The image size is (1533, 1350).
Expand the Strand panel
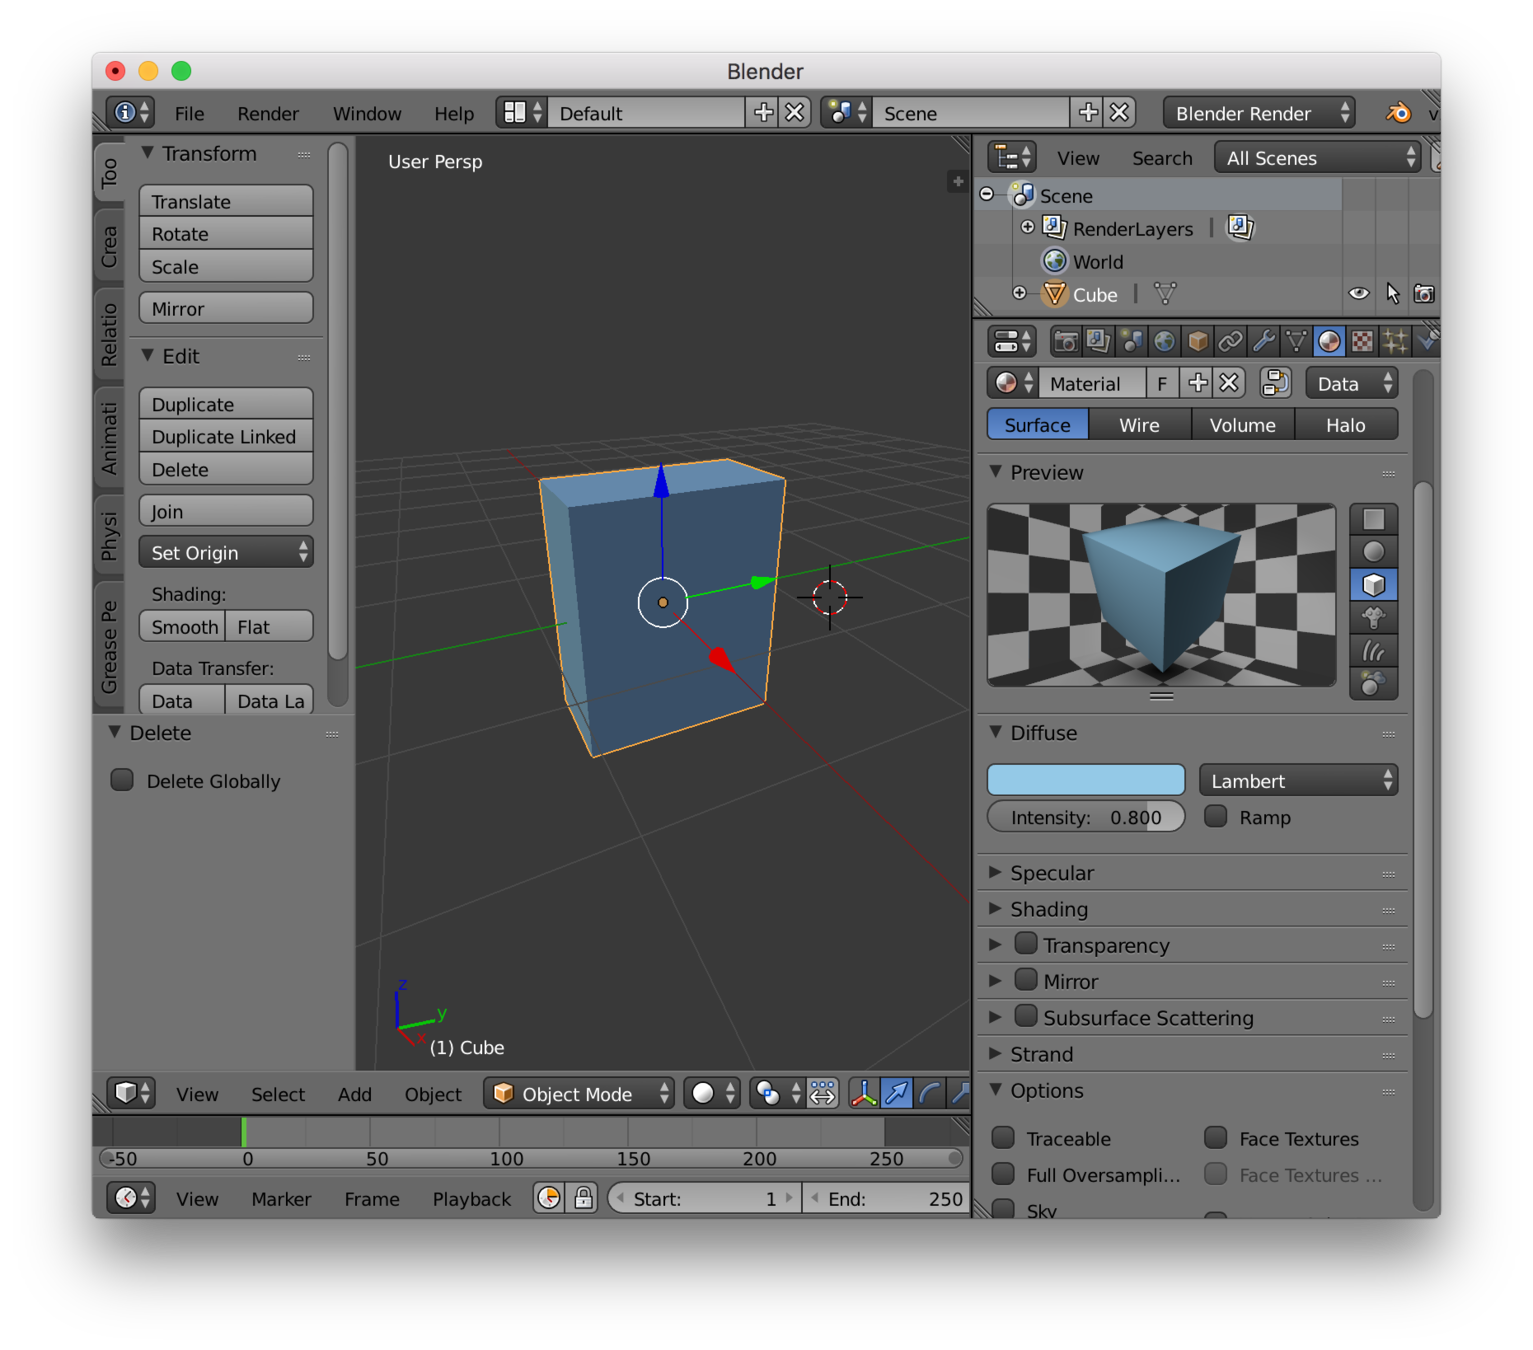tap(996, 1053)
